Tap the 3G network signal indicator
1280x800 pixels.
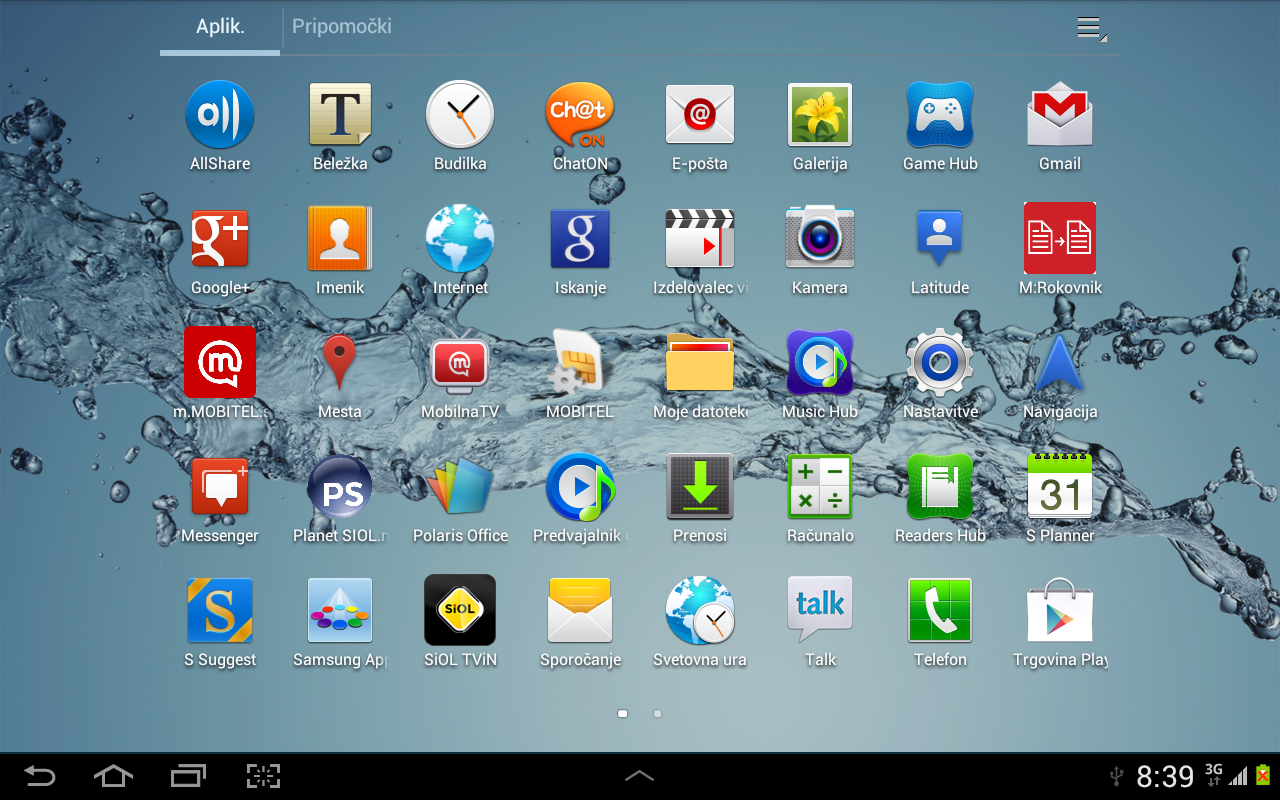tap(1214, 774)
